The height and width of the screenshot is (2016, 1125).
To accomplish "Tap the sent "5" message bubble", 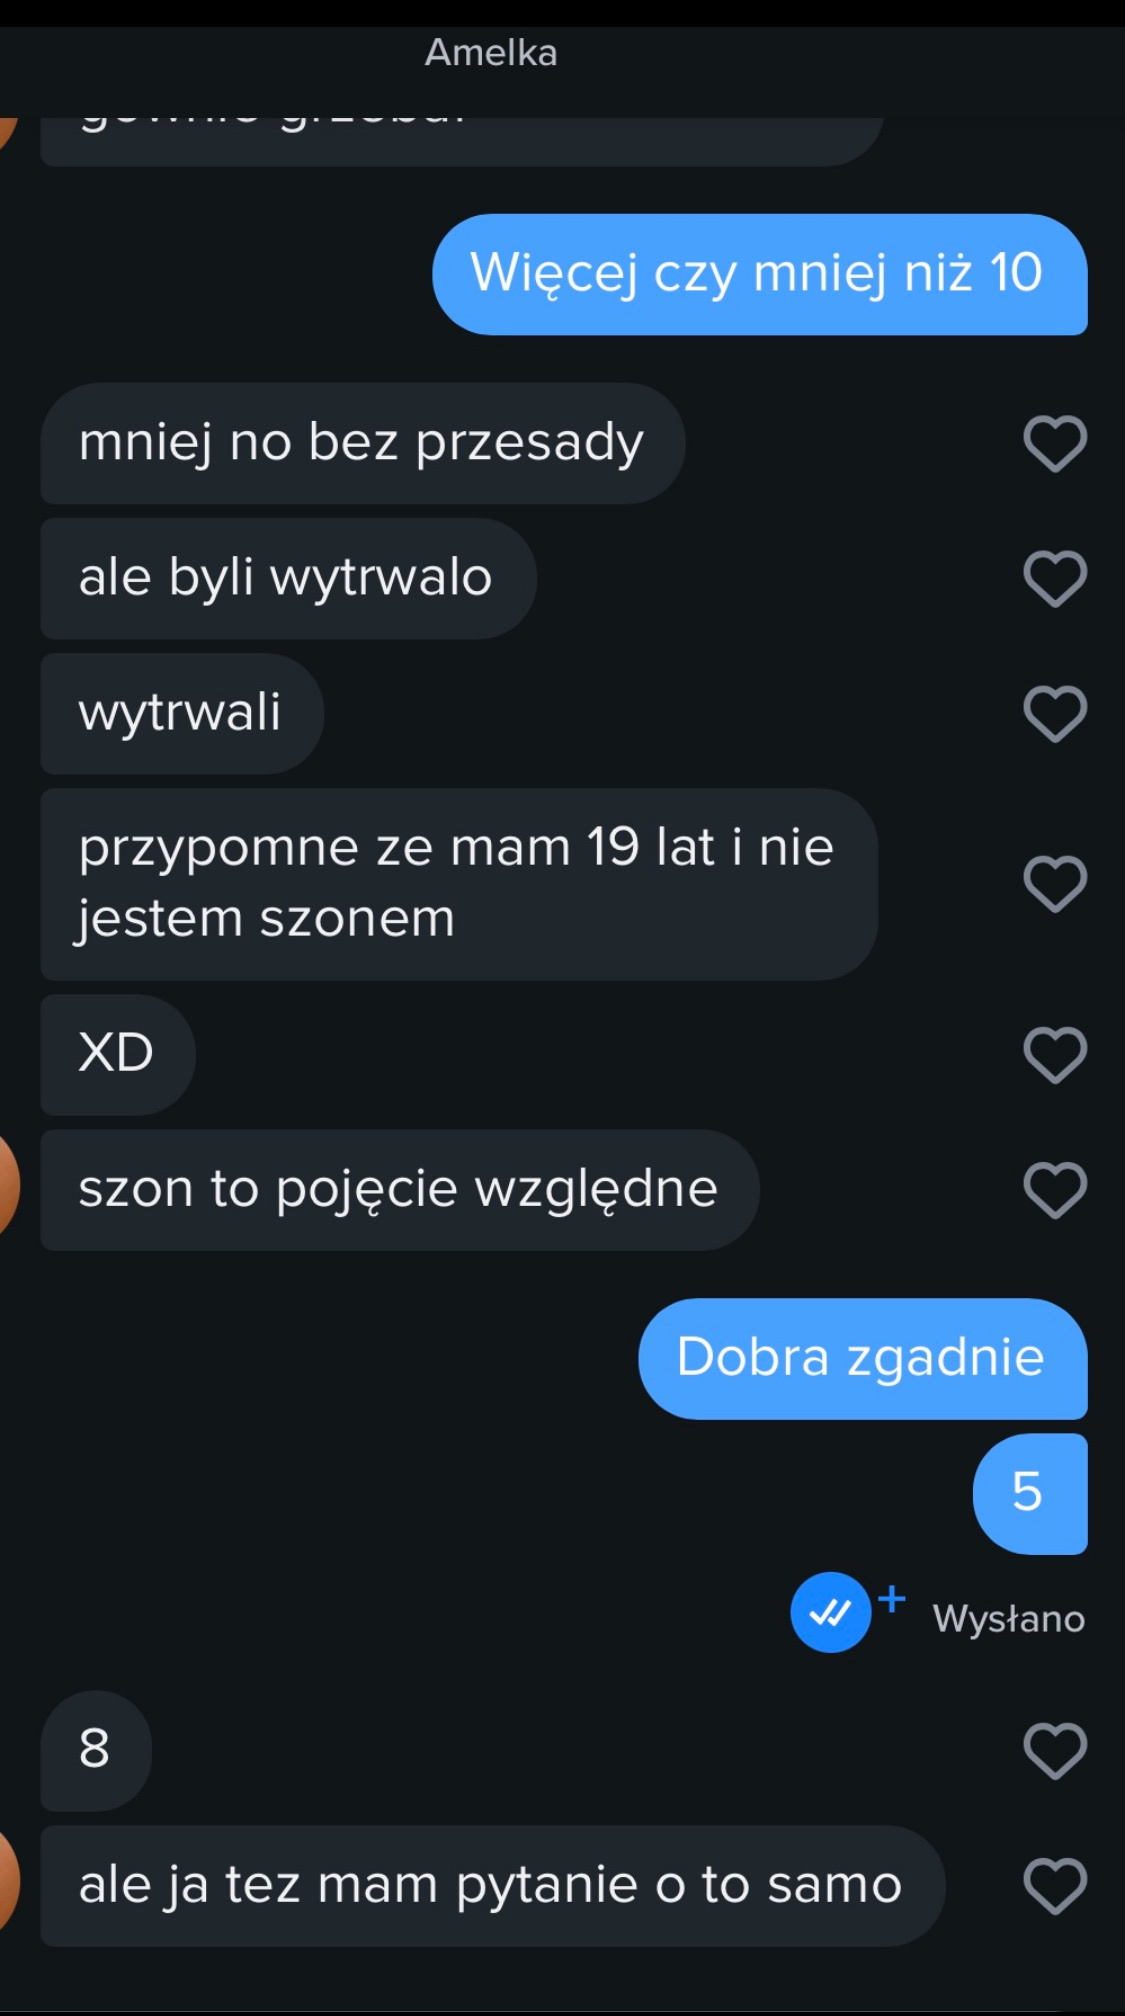I will [1030, 1493].
